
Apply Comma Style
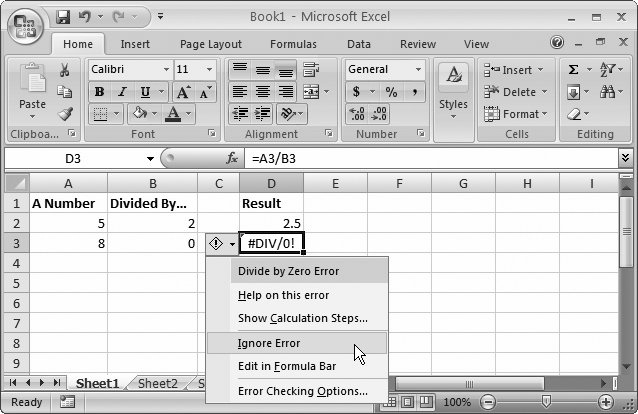click(x=414, y=92)
